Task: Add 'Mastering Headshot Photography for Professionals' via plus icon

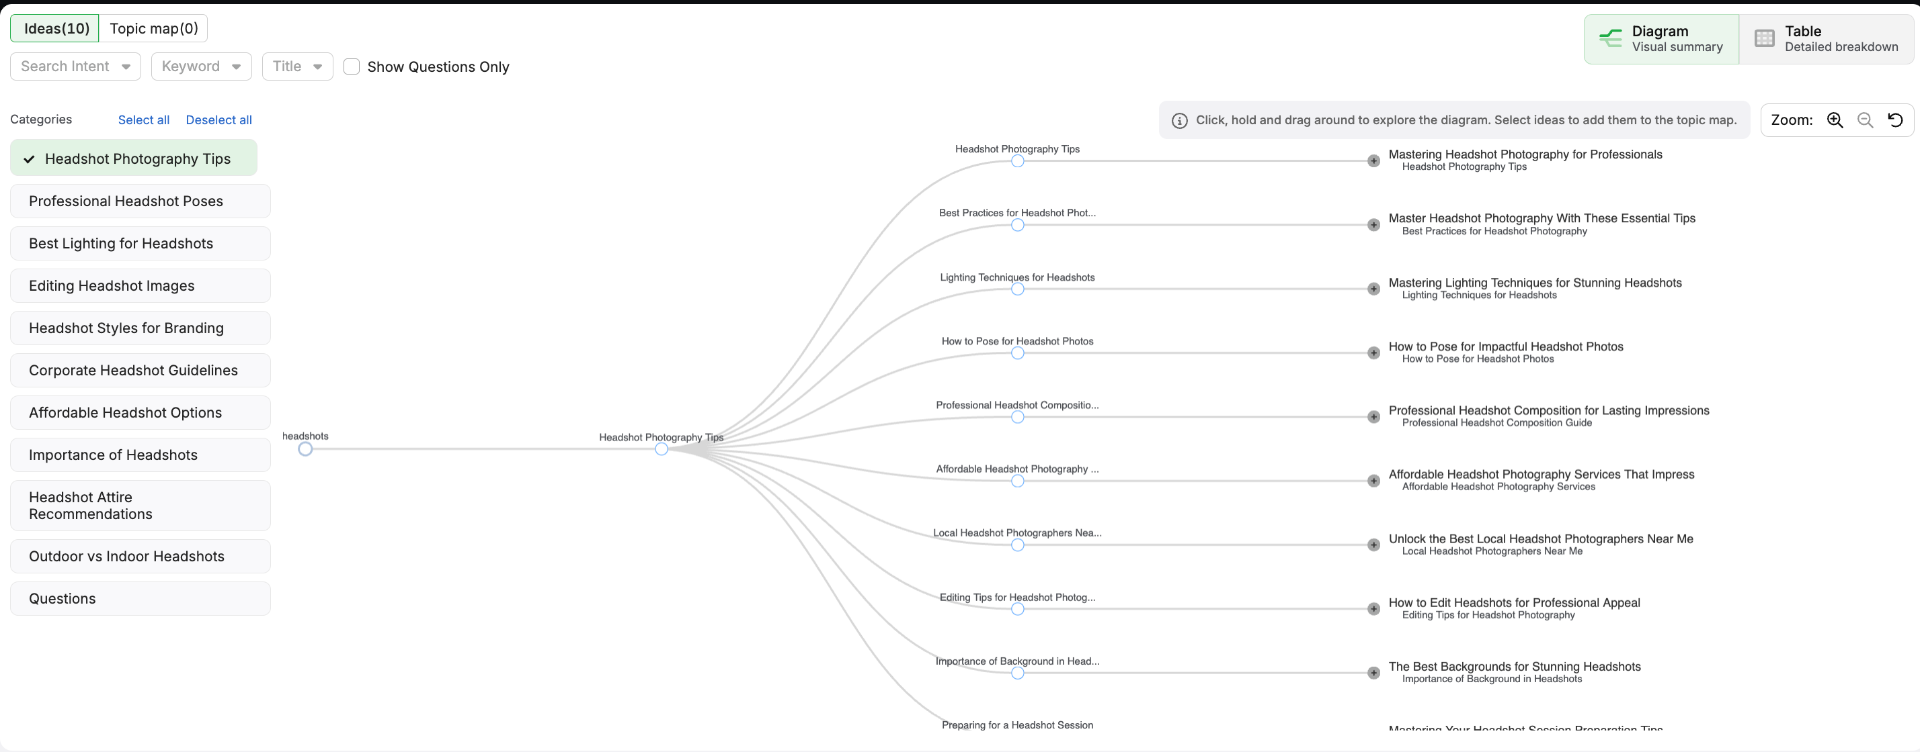Action: pos(1374,161)
